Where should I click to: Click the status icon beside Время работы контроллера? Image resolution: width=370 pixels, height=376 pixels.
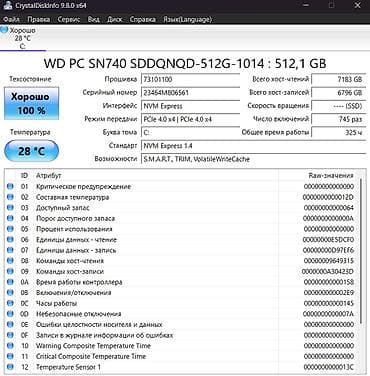[10, 282]
